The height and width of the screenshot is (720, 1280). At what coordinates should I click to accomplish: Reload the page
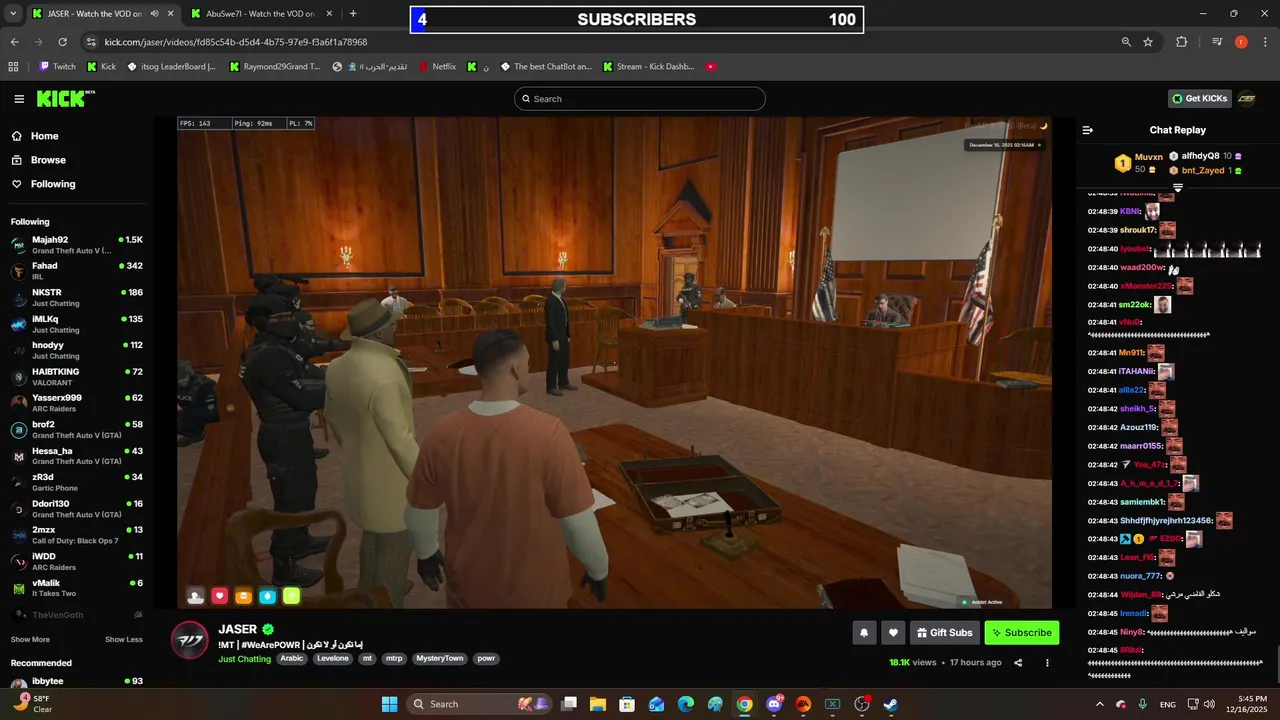[62, 42]
